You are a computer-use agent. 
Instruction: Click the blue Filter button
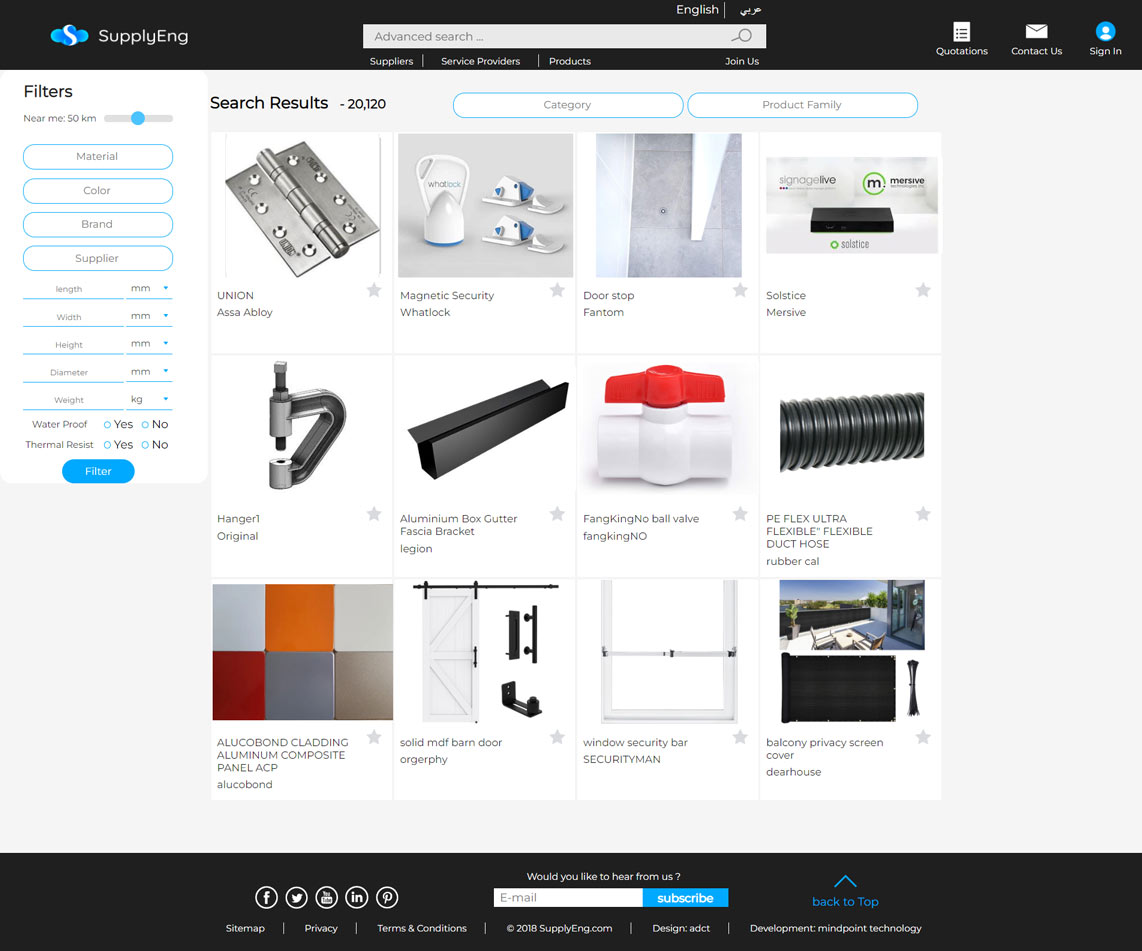coord(98,471)
